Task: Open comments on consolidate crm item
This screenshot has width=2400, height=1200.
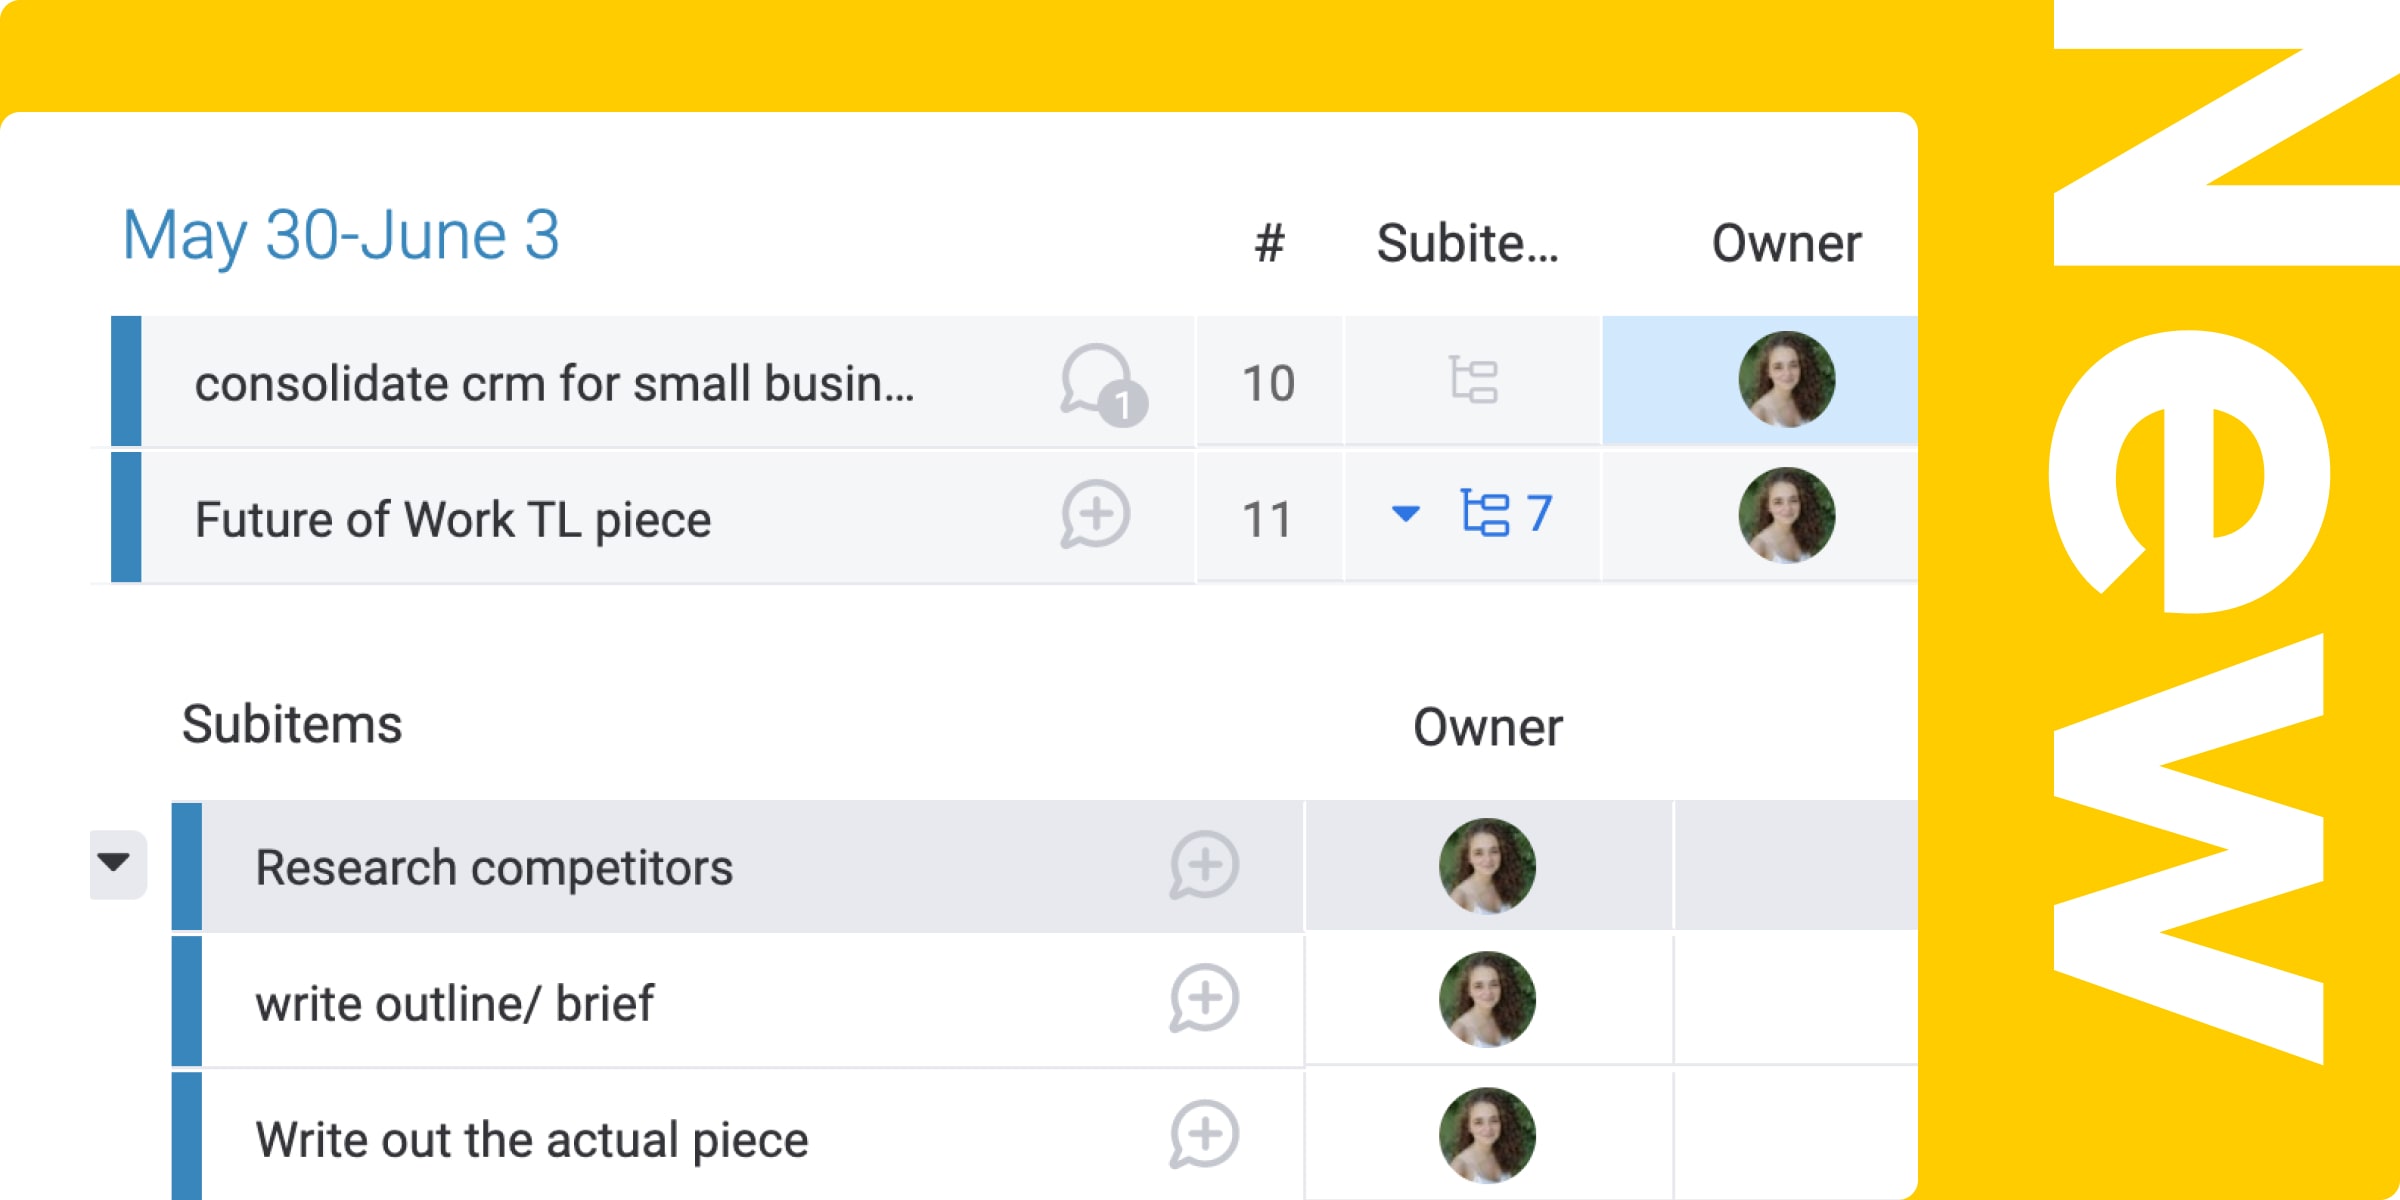Action: tap(1101, 384)
